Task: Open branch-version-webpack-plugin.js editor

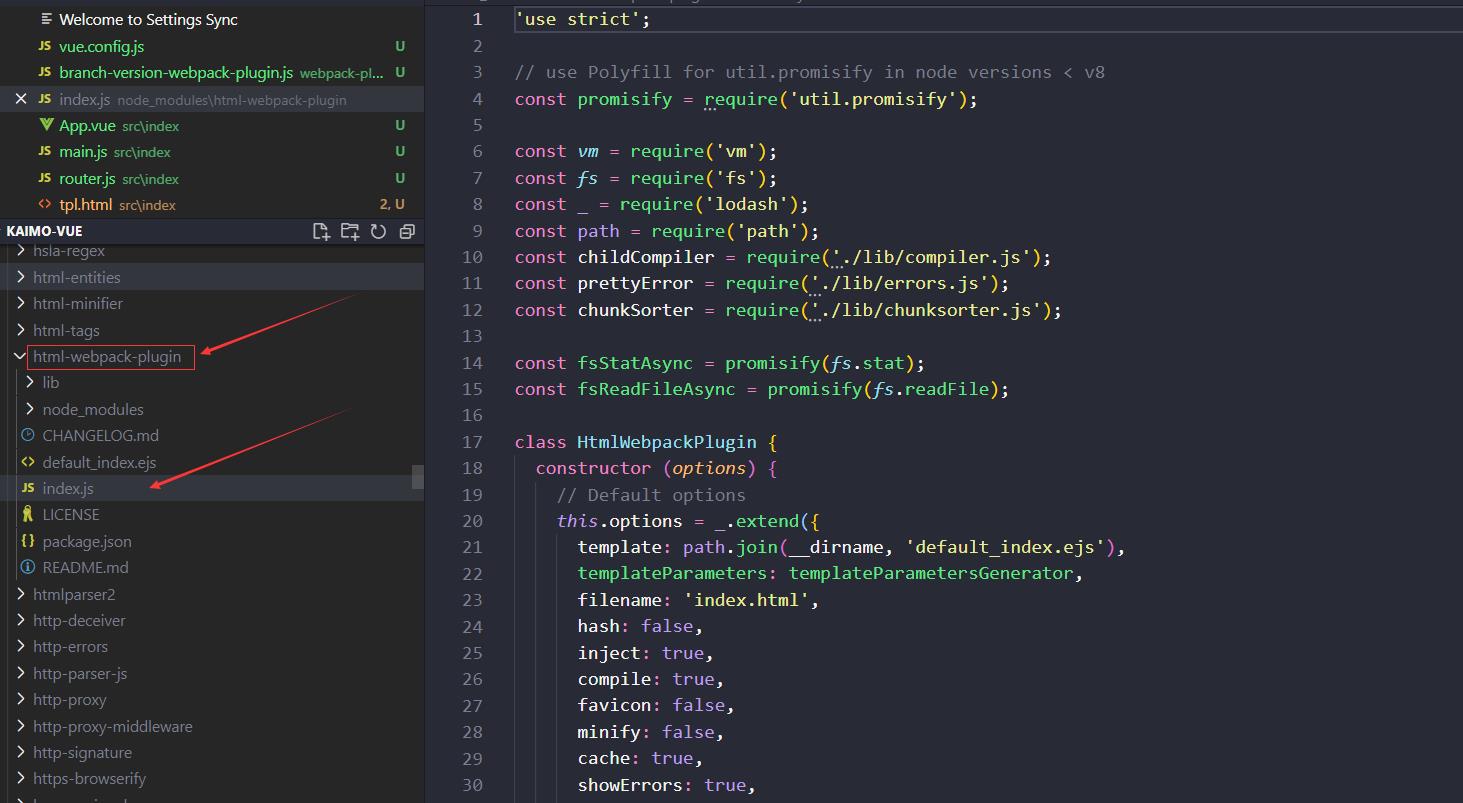Action: (176, 73)
